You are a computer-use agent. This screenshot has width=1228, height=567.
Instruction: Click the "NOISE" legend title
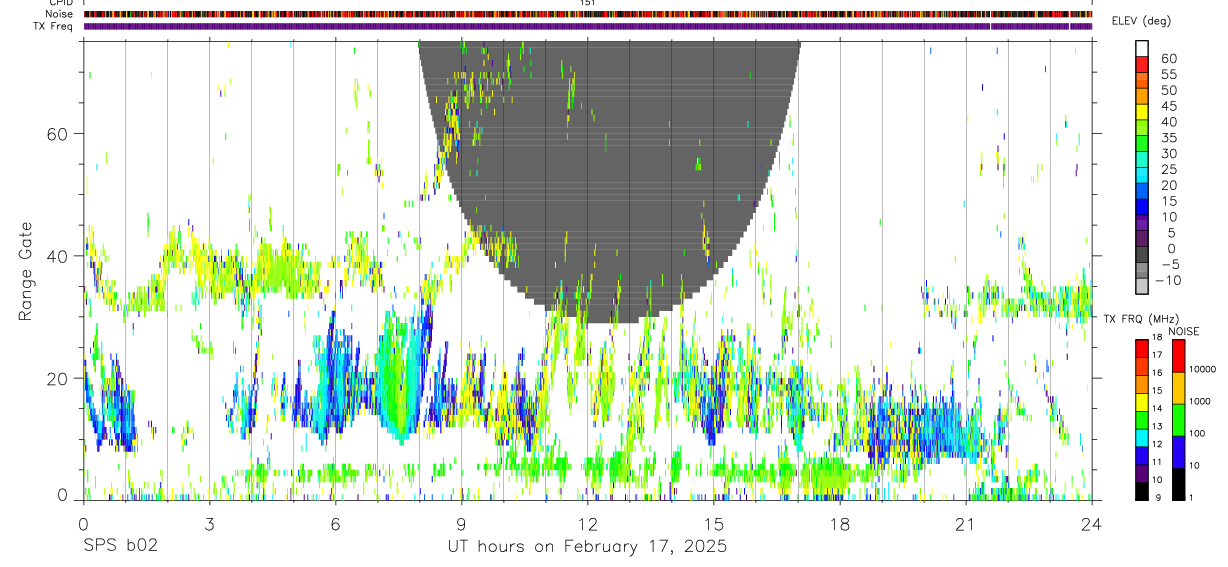click(1183, 331)
